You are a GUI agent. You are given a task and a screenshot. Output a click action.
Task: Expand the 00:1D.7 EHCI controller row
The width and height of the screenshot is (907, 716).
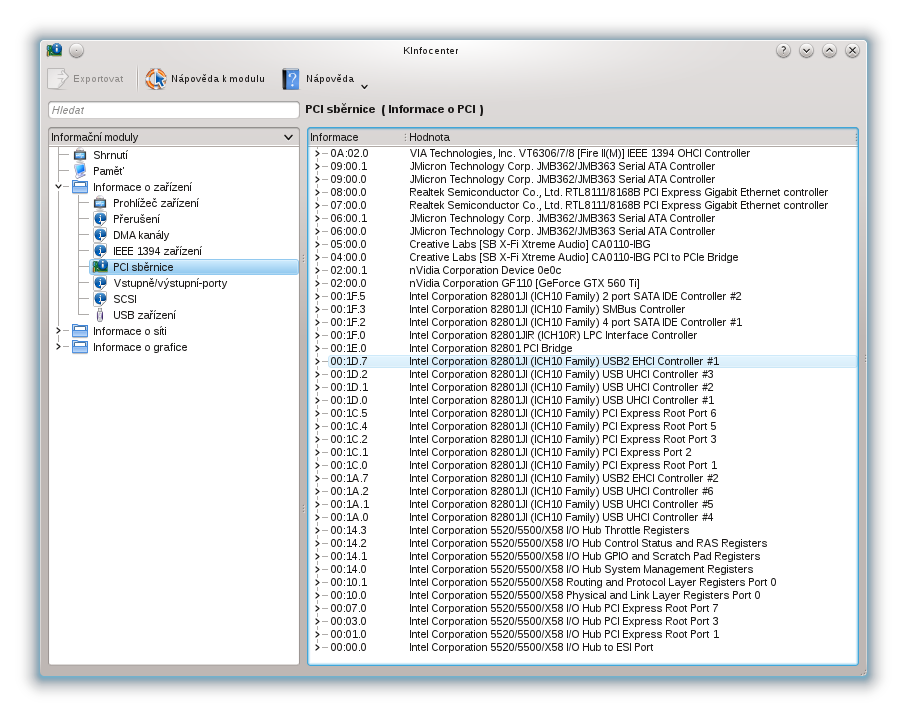tap(317, 361)
